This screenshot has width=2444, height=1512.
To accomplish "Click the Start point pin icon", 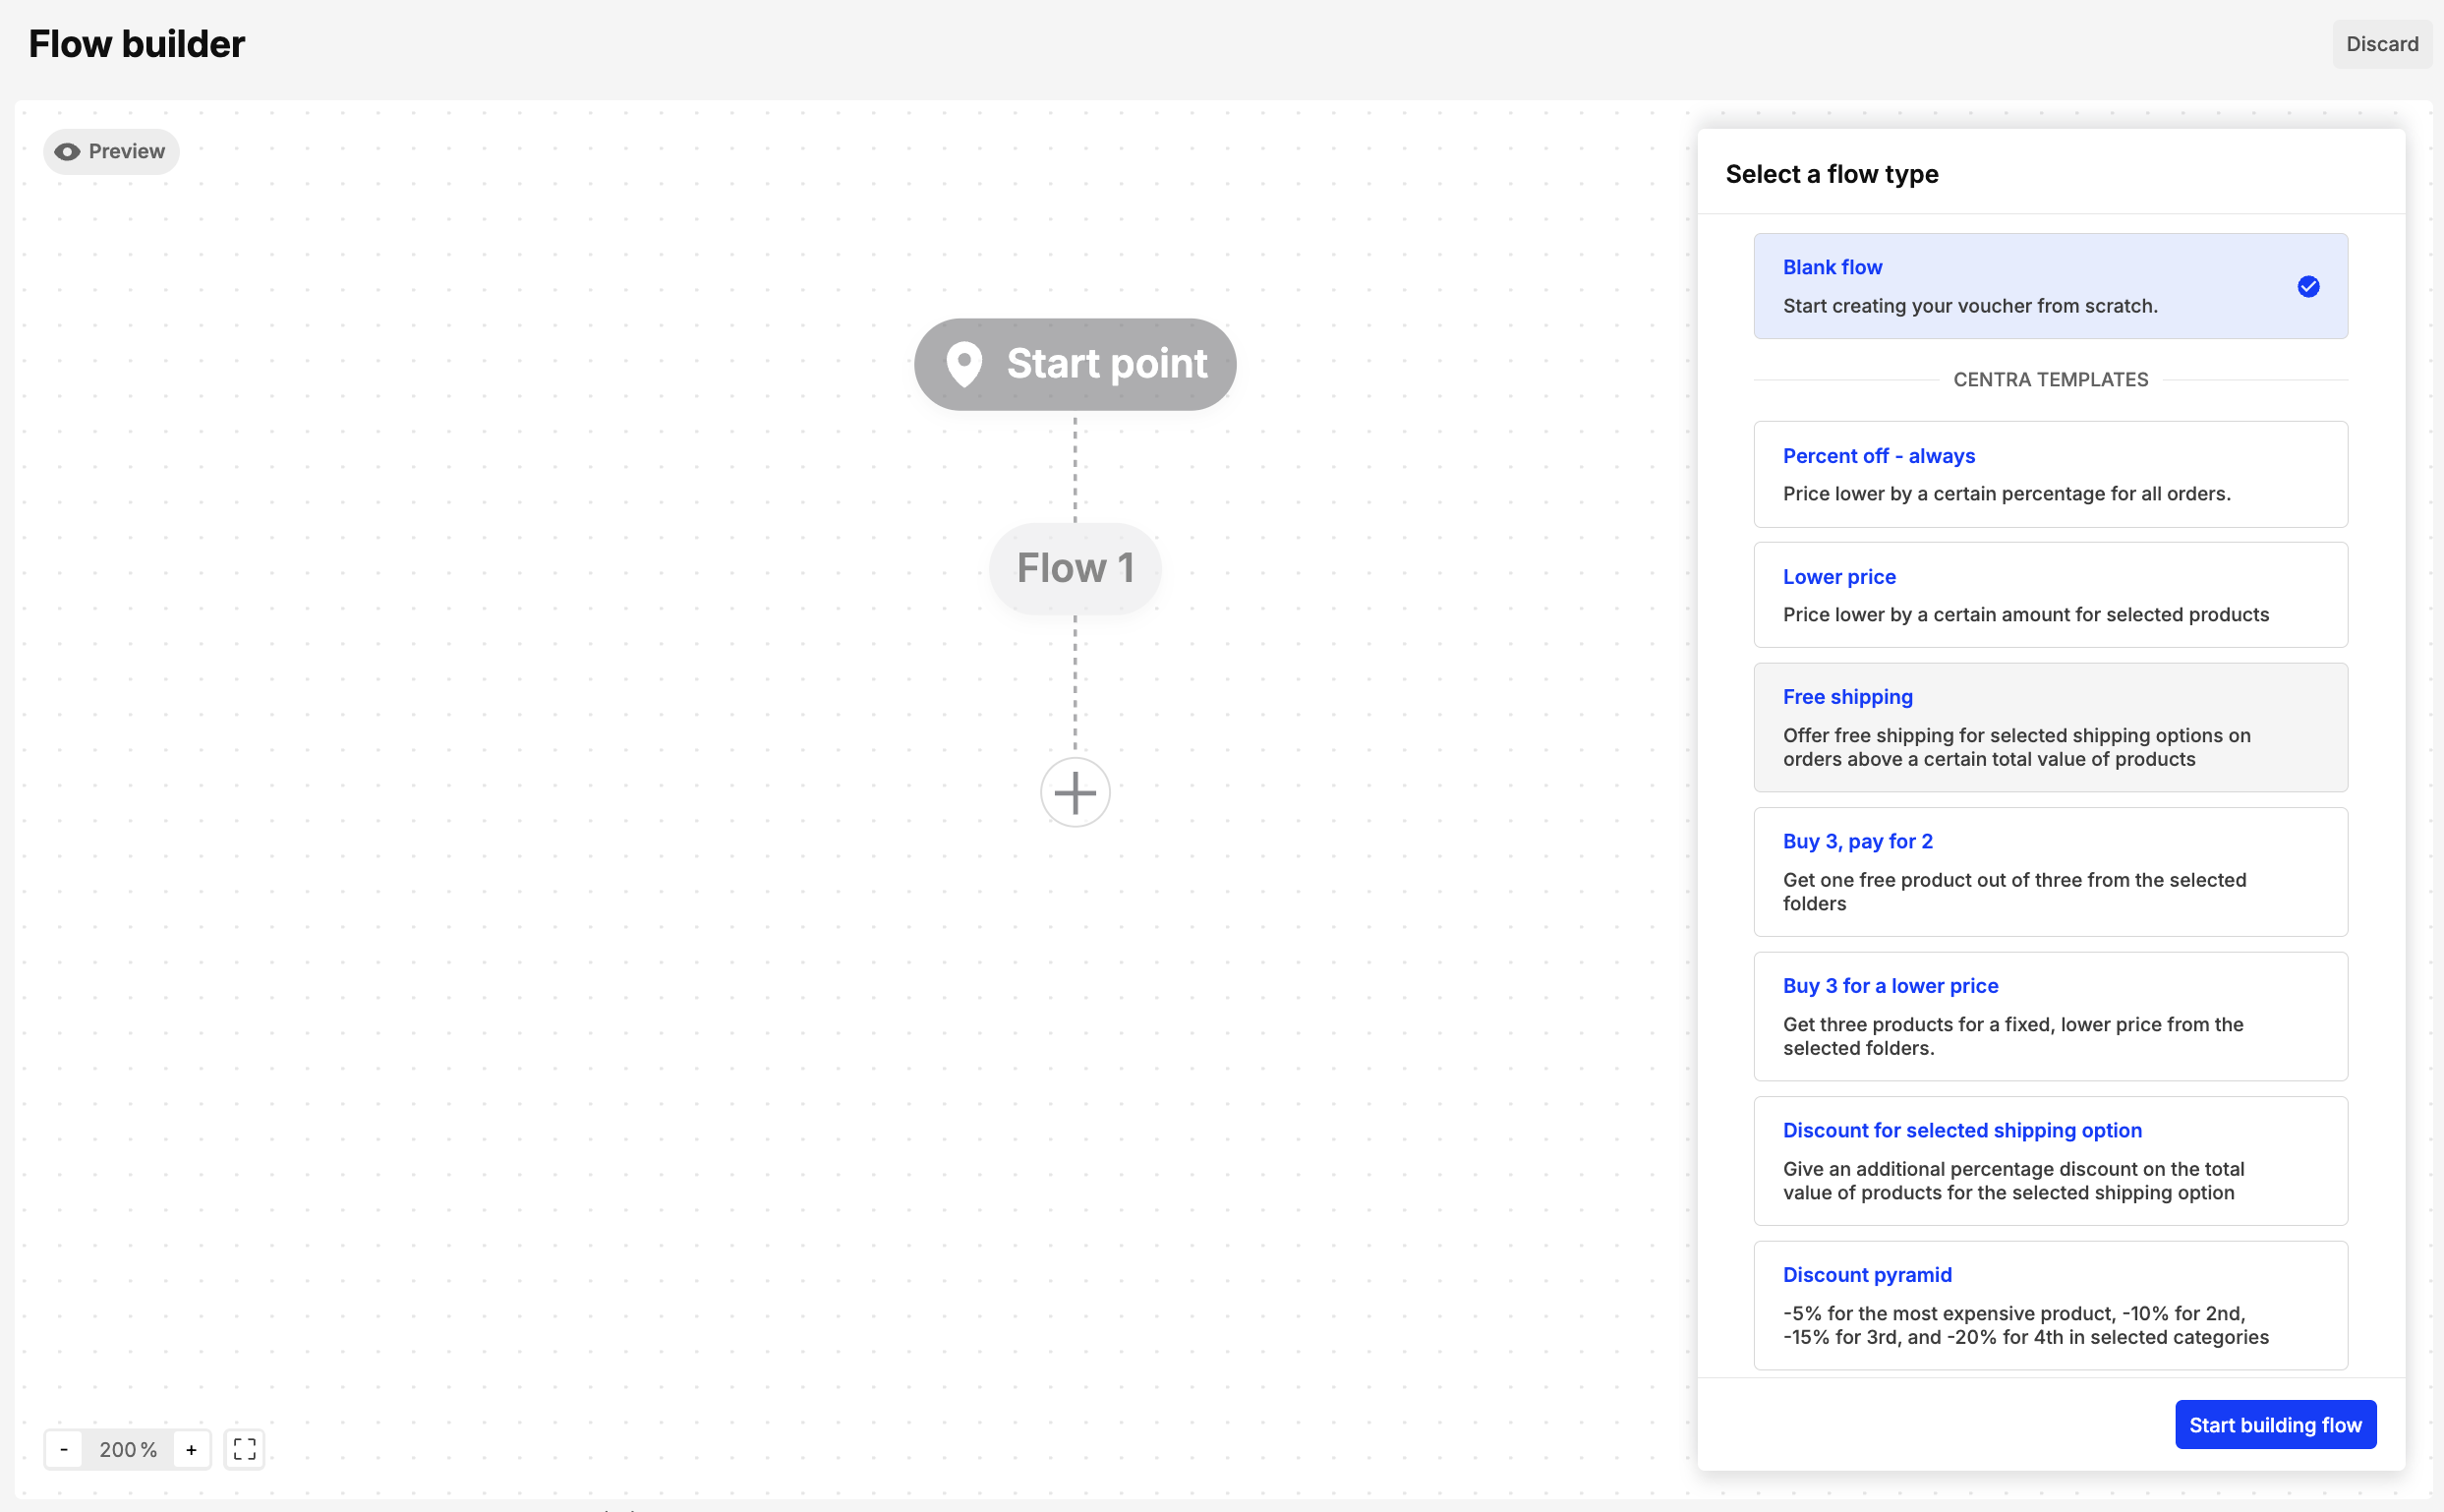I will (x=964, y=364).
